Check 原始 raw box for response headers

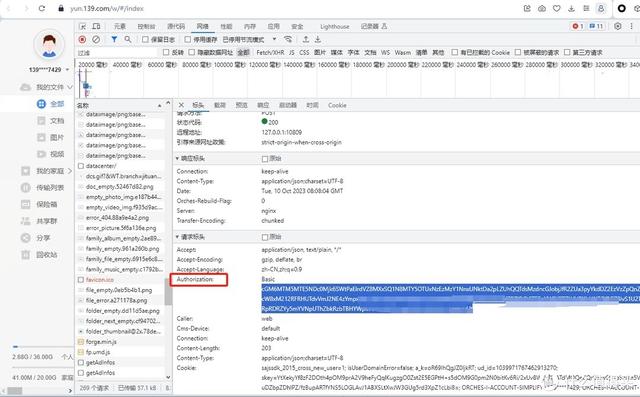[265, 159]
